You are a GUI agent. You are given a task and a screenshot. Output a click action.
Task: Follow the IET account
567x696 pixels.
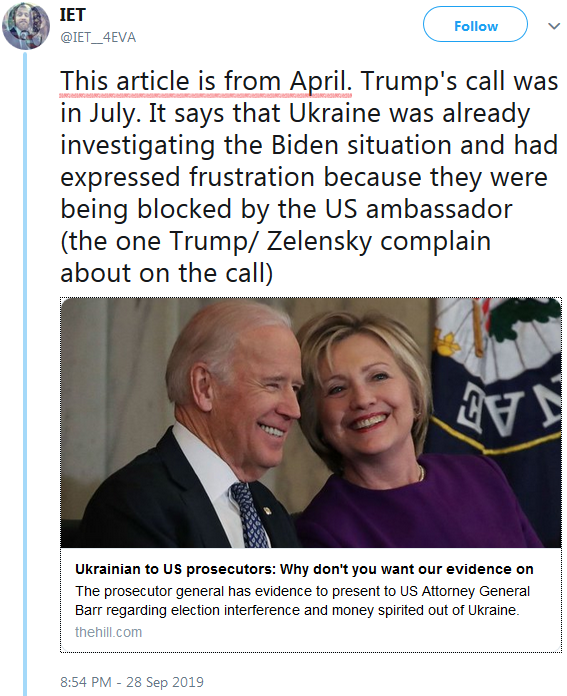(x=475, y=24)
